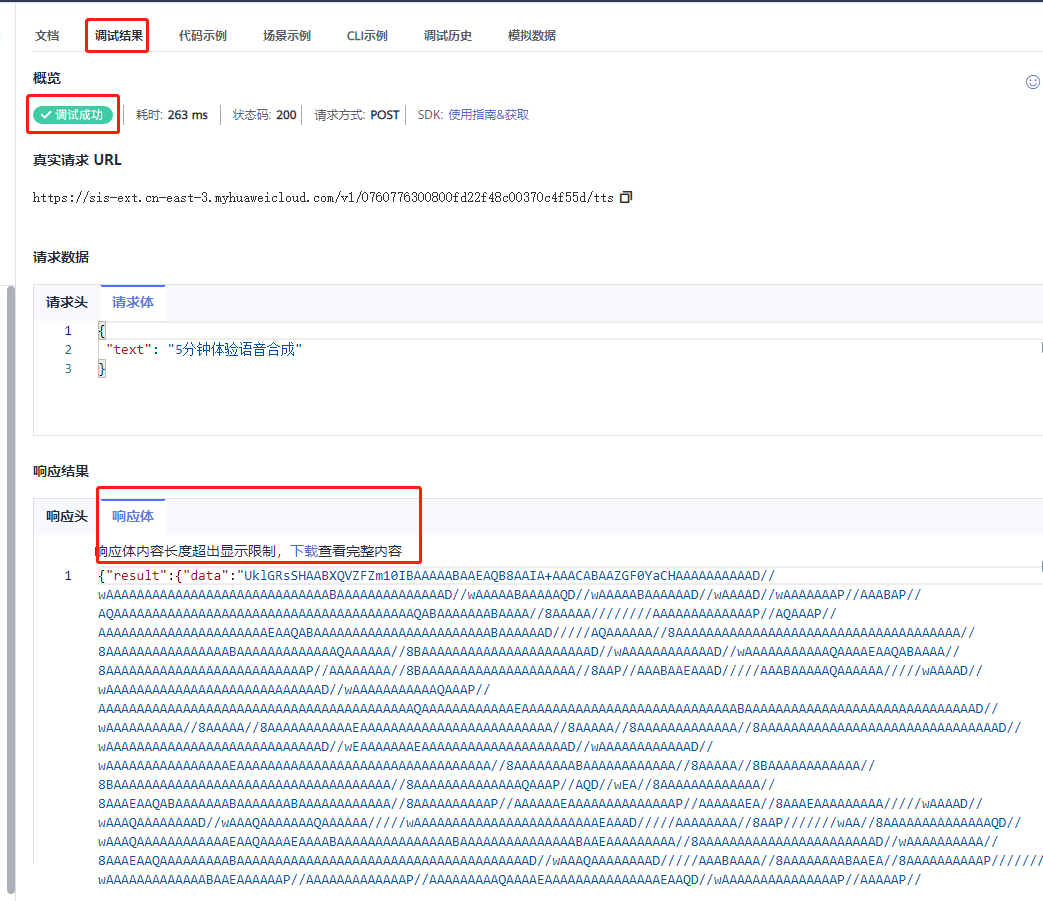Select the 调试结果 tab
Image resolution: width=1043 pixels, height=901 pixels.
point(118,35)
